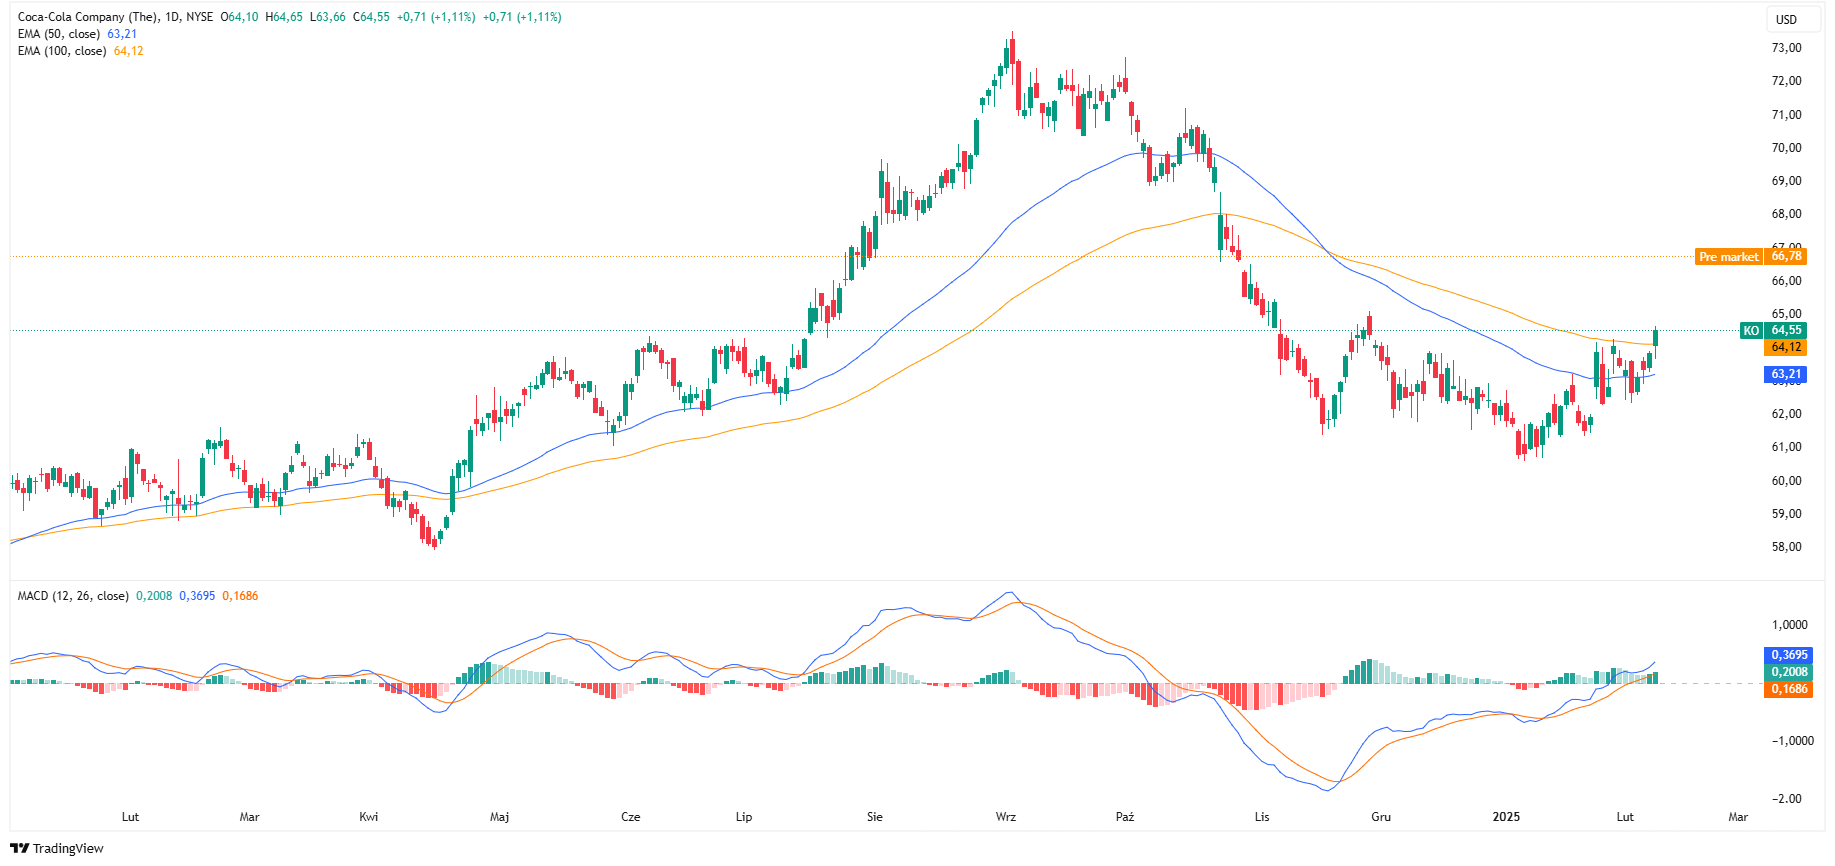Select the MACD (12, 26, close) legend label

tap(73, 596)
